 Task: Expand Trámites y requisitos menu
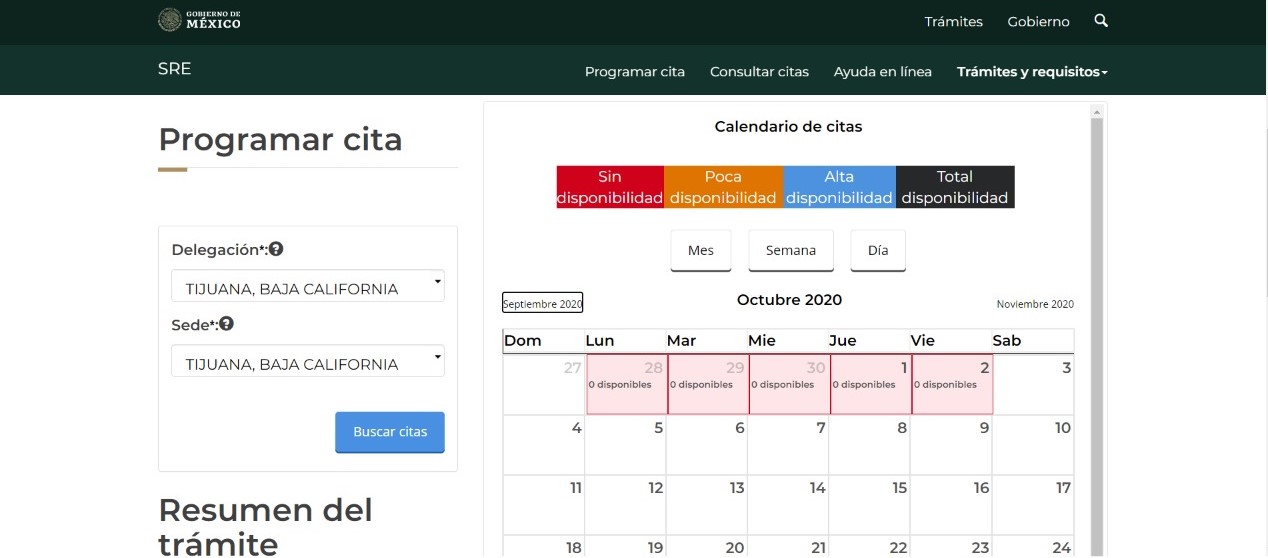[1032, 72]
